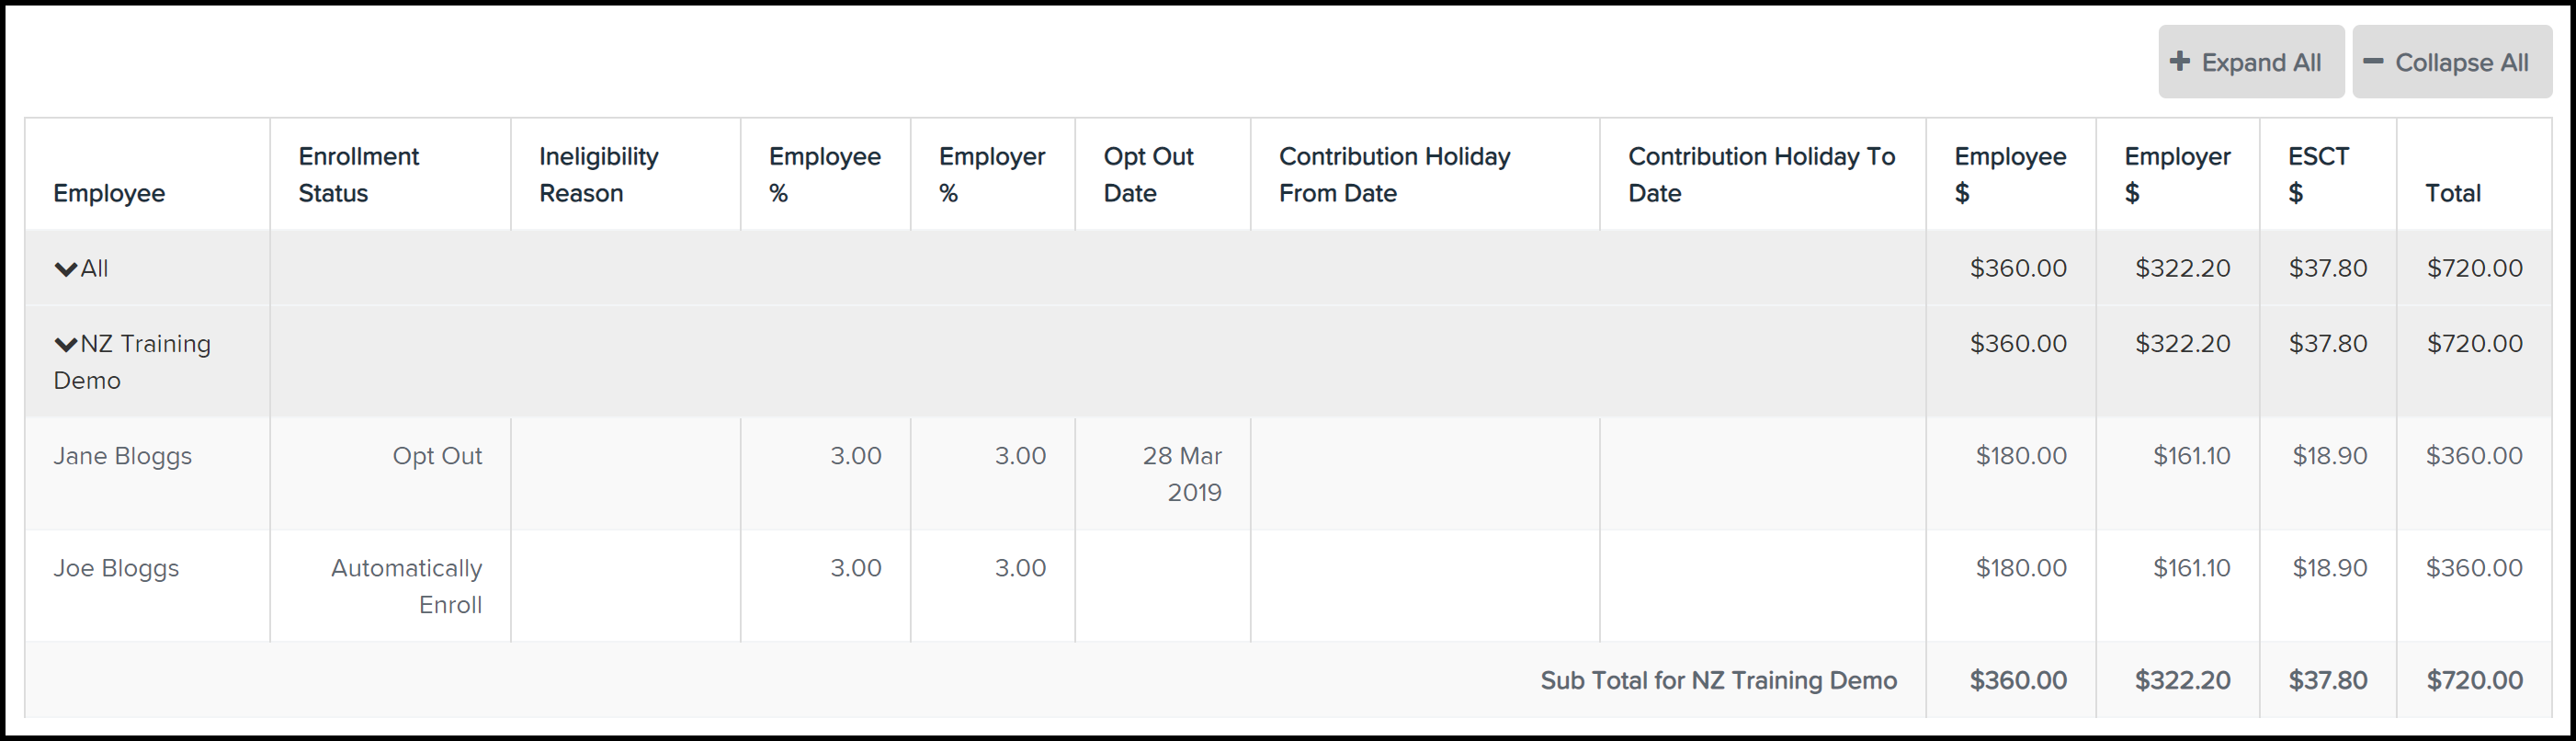Click Contribution Holiday From Date header
The height and width of the screenshot is (741, 2576).
pos(1394,174)
